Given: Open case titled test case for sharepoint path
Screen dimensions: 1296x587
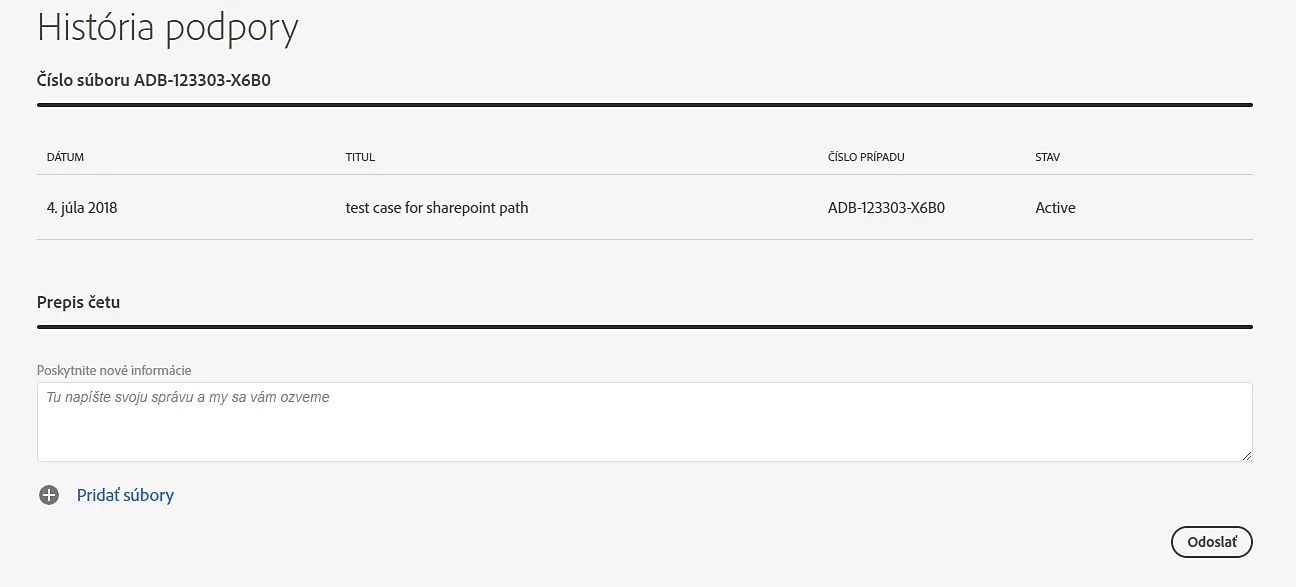Looking at the screenshot, I should point(437,208).
